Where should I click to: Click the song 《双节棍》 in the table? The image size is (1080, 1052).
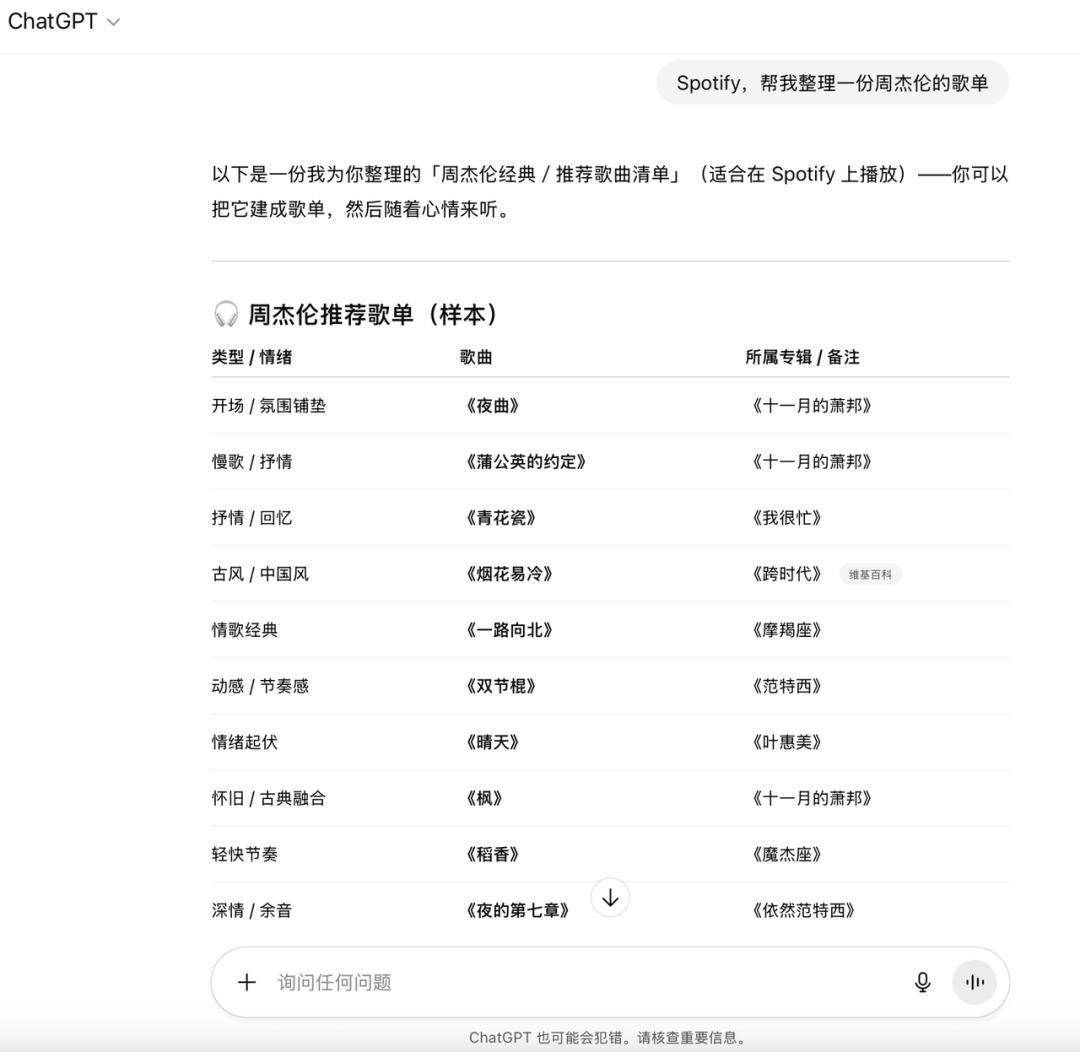point(501,686)
